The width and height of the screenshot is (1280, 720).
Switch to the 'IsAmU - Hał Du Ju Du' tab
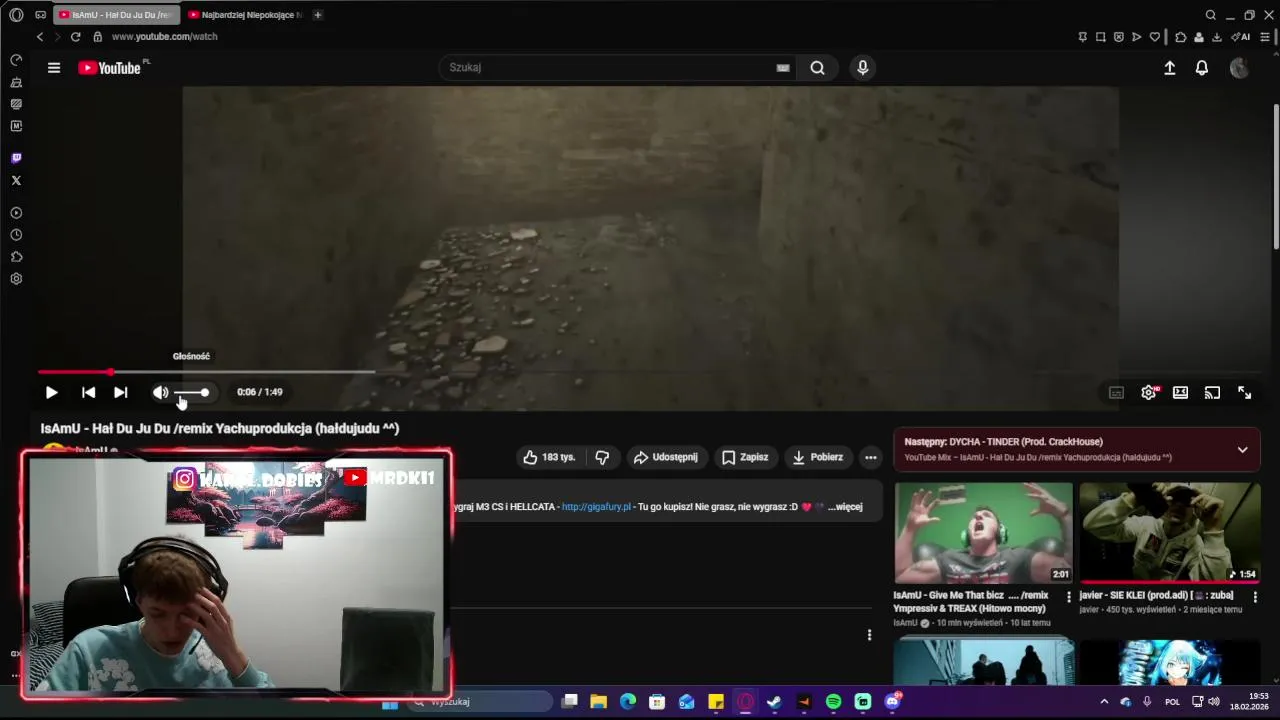click(x=115, y=15)
